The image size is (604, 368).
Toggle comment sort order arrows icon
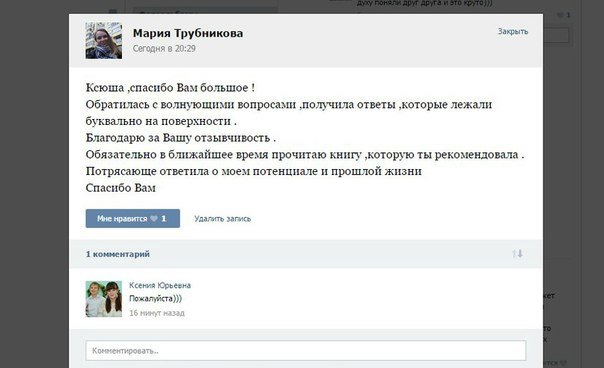pos(517,254)
